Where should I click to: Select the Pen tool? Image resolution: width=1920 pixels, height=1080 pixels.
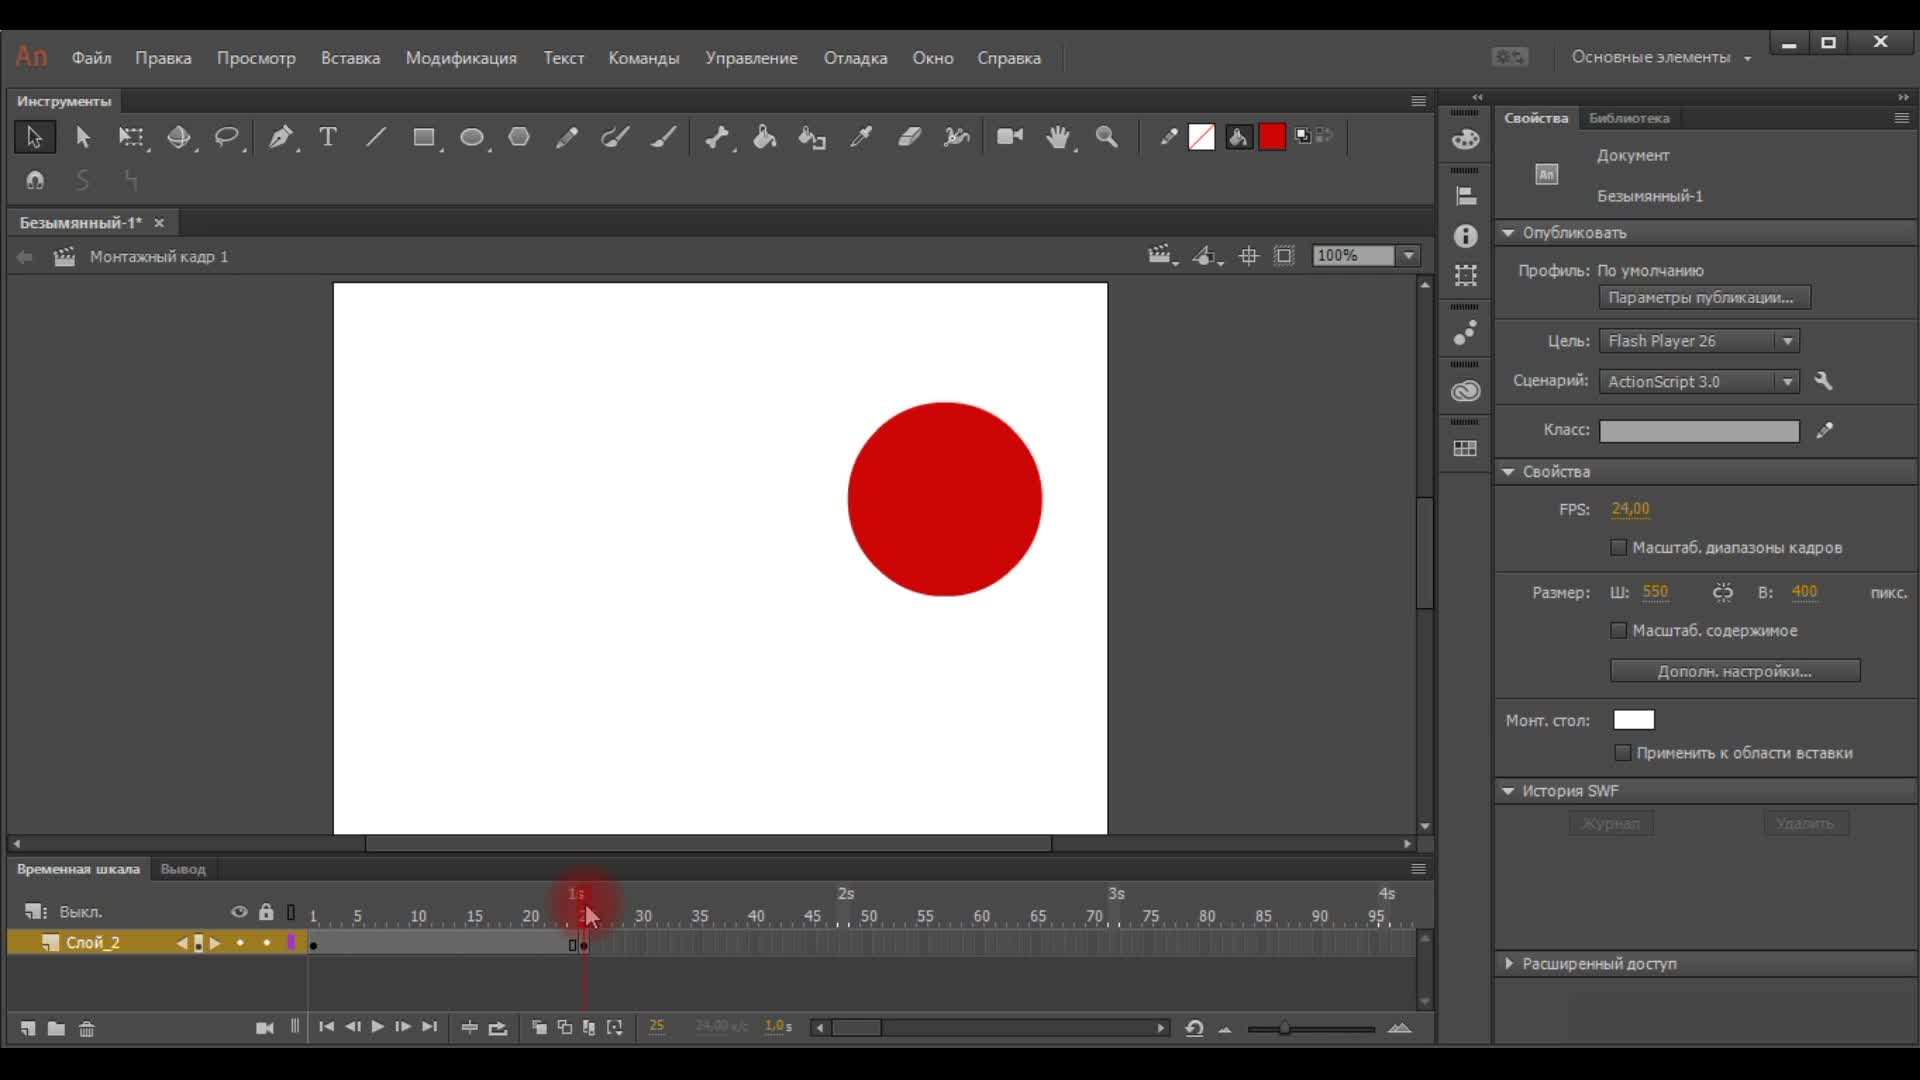(281, 137)
